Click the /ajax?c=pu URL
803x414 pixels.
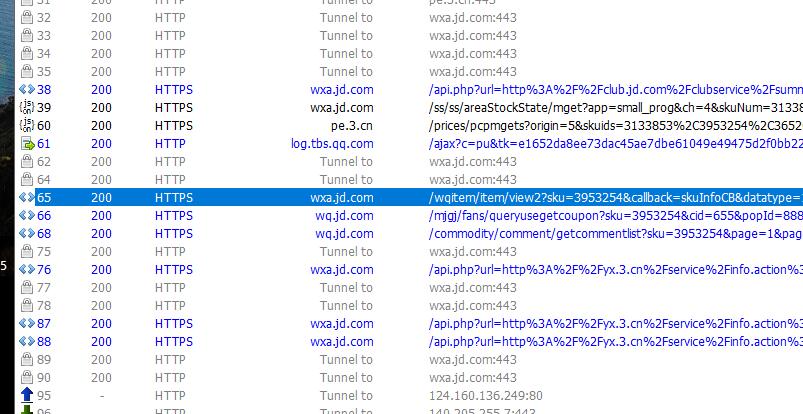pos(616,144)
